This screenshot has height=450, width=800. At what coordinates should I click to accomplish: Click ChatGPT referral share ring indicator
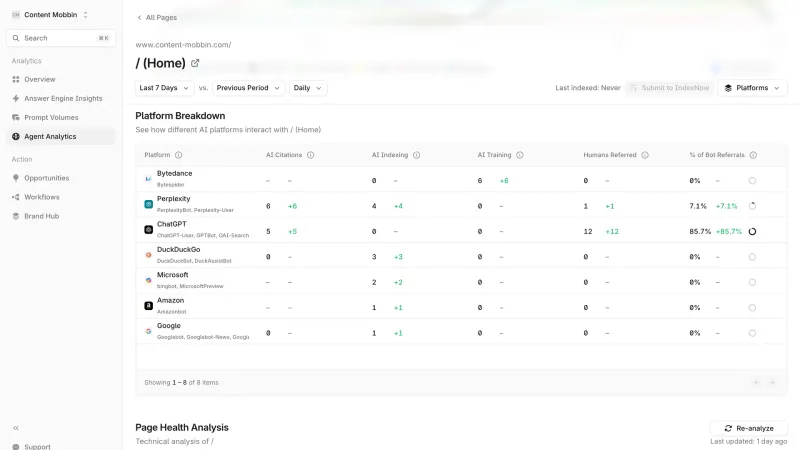[752, 232]
